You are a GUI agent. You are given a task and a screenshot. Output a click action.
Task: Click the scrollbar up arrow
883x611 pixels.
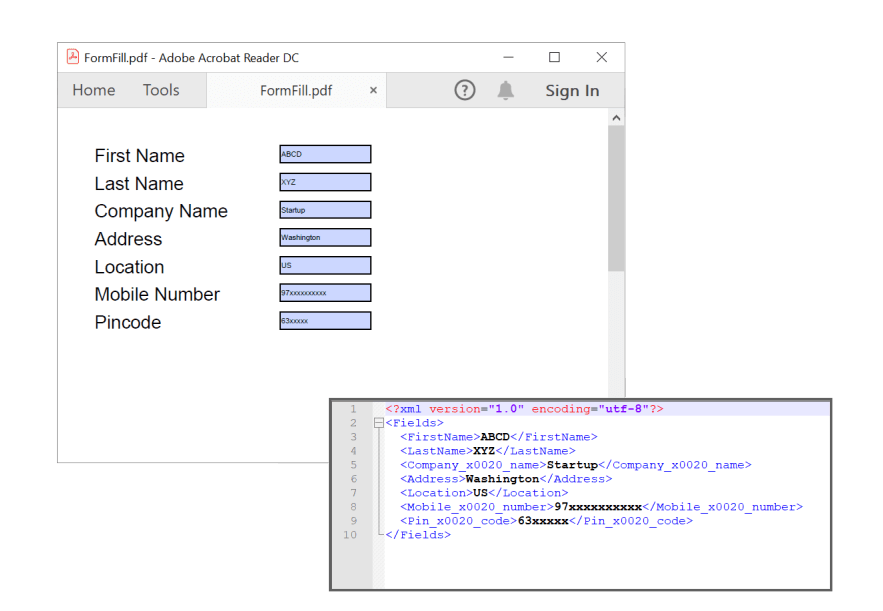pos(616,116)
